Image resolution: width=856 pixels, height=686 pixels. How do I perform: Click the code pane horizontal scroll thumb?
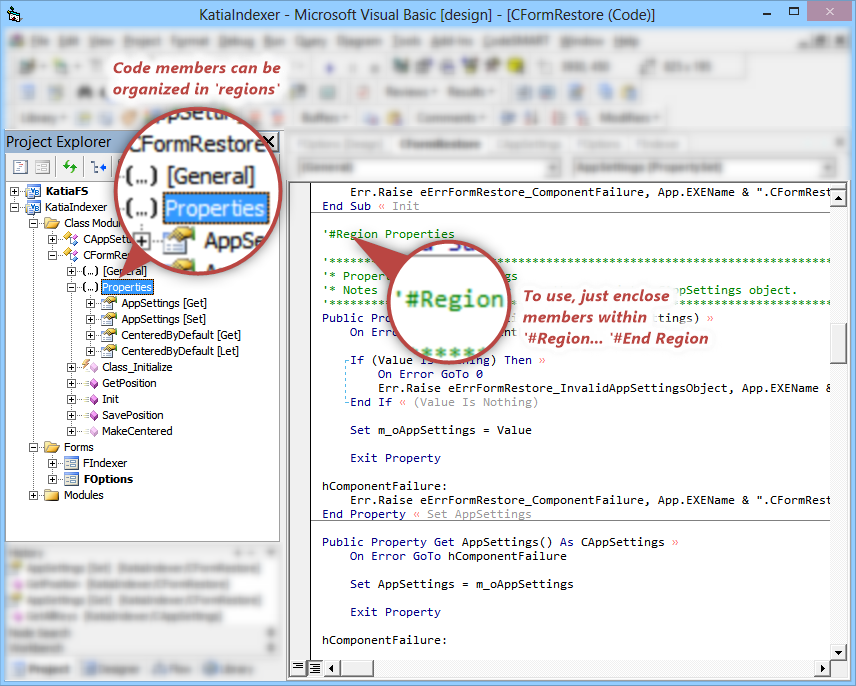pyautogui.click(x=357, y=667)
